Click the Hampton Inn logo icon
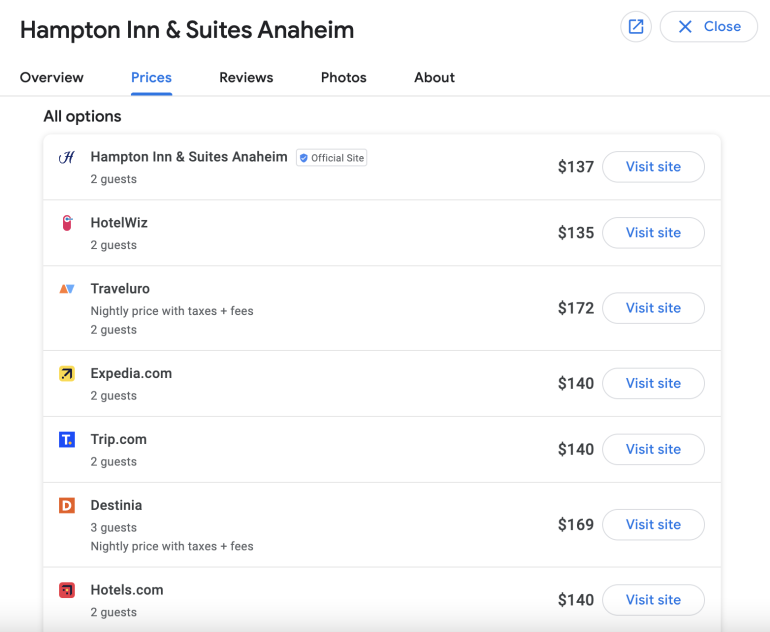 (x=67, y=157)
